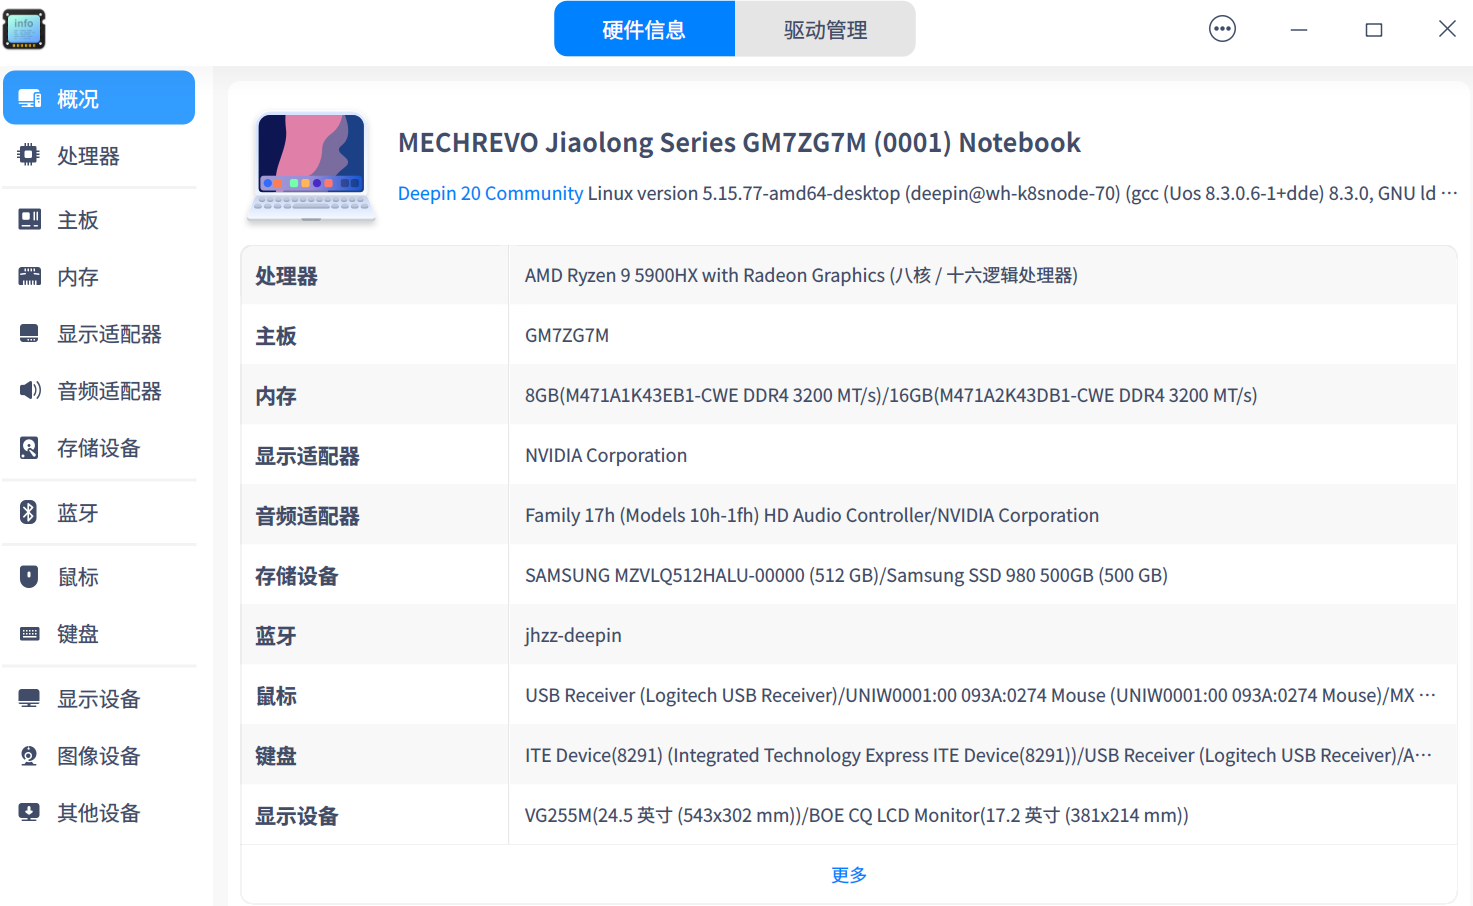Viewport: 1473px width, 906px height.
Task: Switch to the 硬件信息 tab
Action: [x=644, y=29]
